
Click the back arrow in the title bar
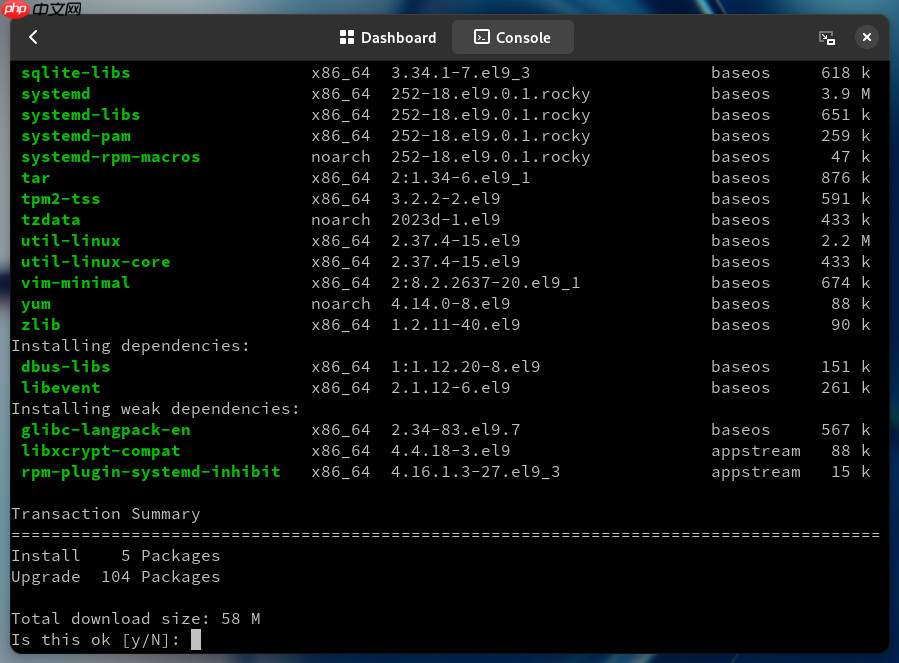point(31,37)
